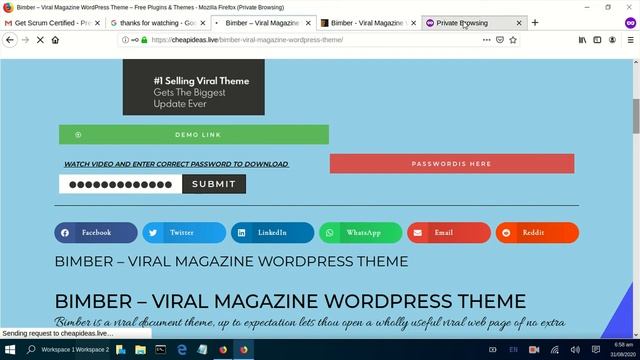The width and height of the screenshot is (640, 360).
Task: Toggle the sidebar view icon
Action: tap(597, 40)
